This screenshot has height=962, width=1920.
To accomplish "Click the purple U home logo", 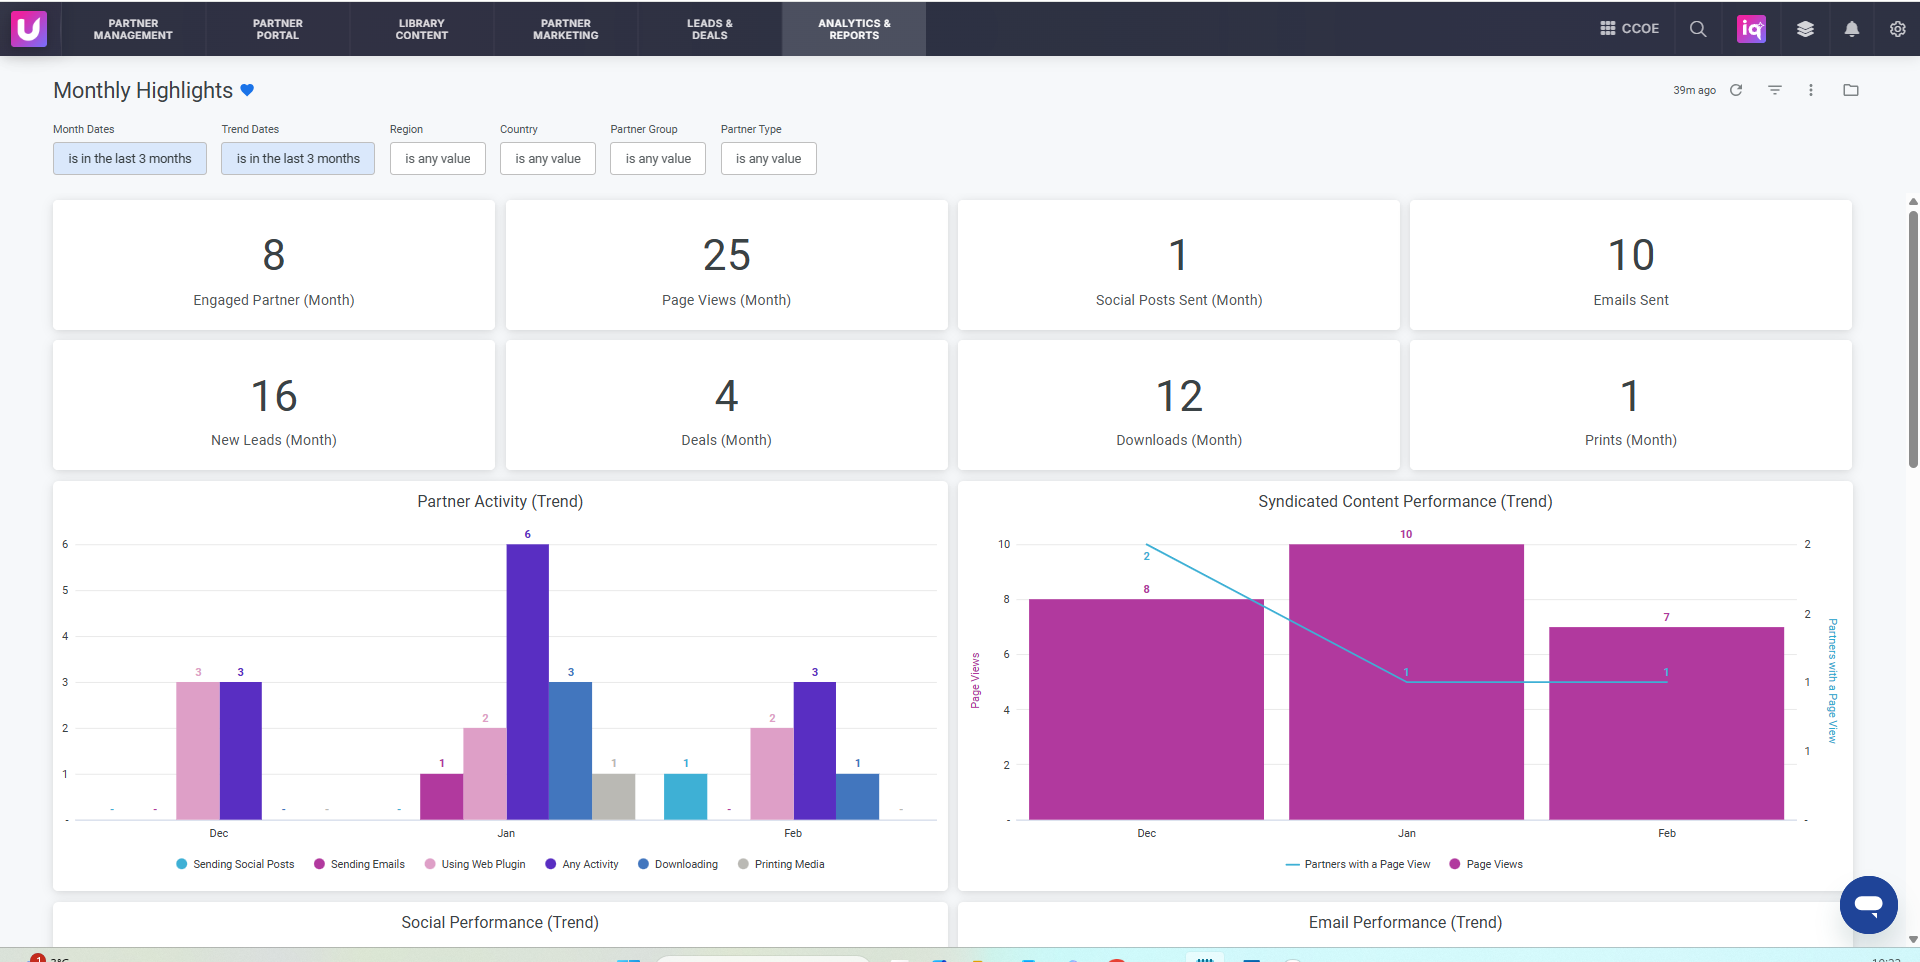I will coord(29,29).
